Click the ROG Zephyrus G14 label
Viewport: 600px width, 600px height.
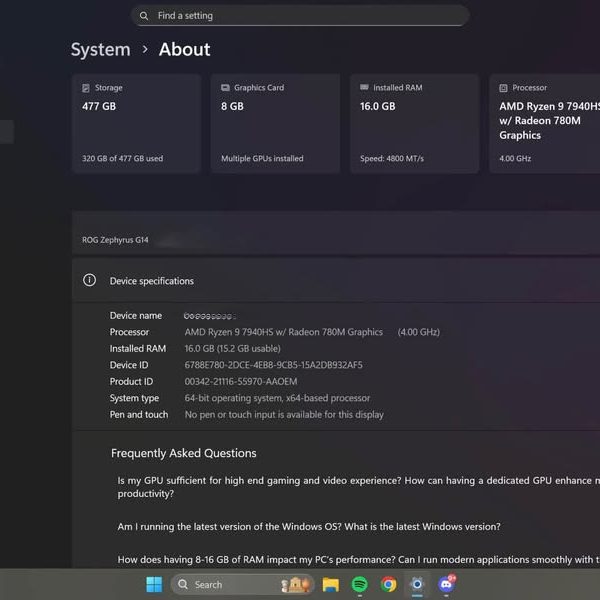(x=115, y=240)
